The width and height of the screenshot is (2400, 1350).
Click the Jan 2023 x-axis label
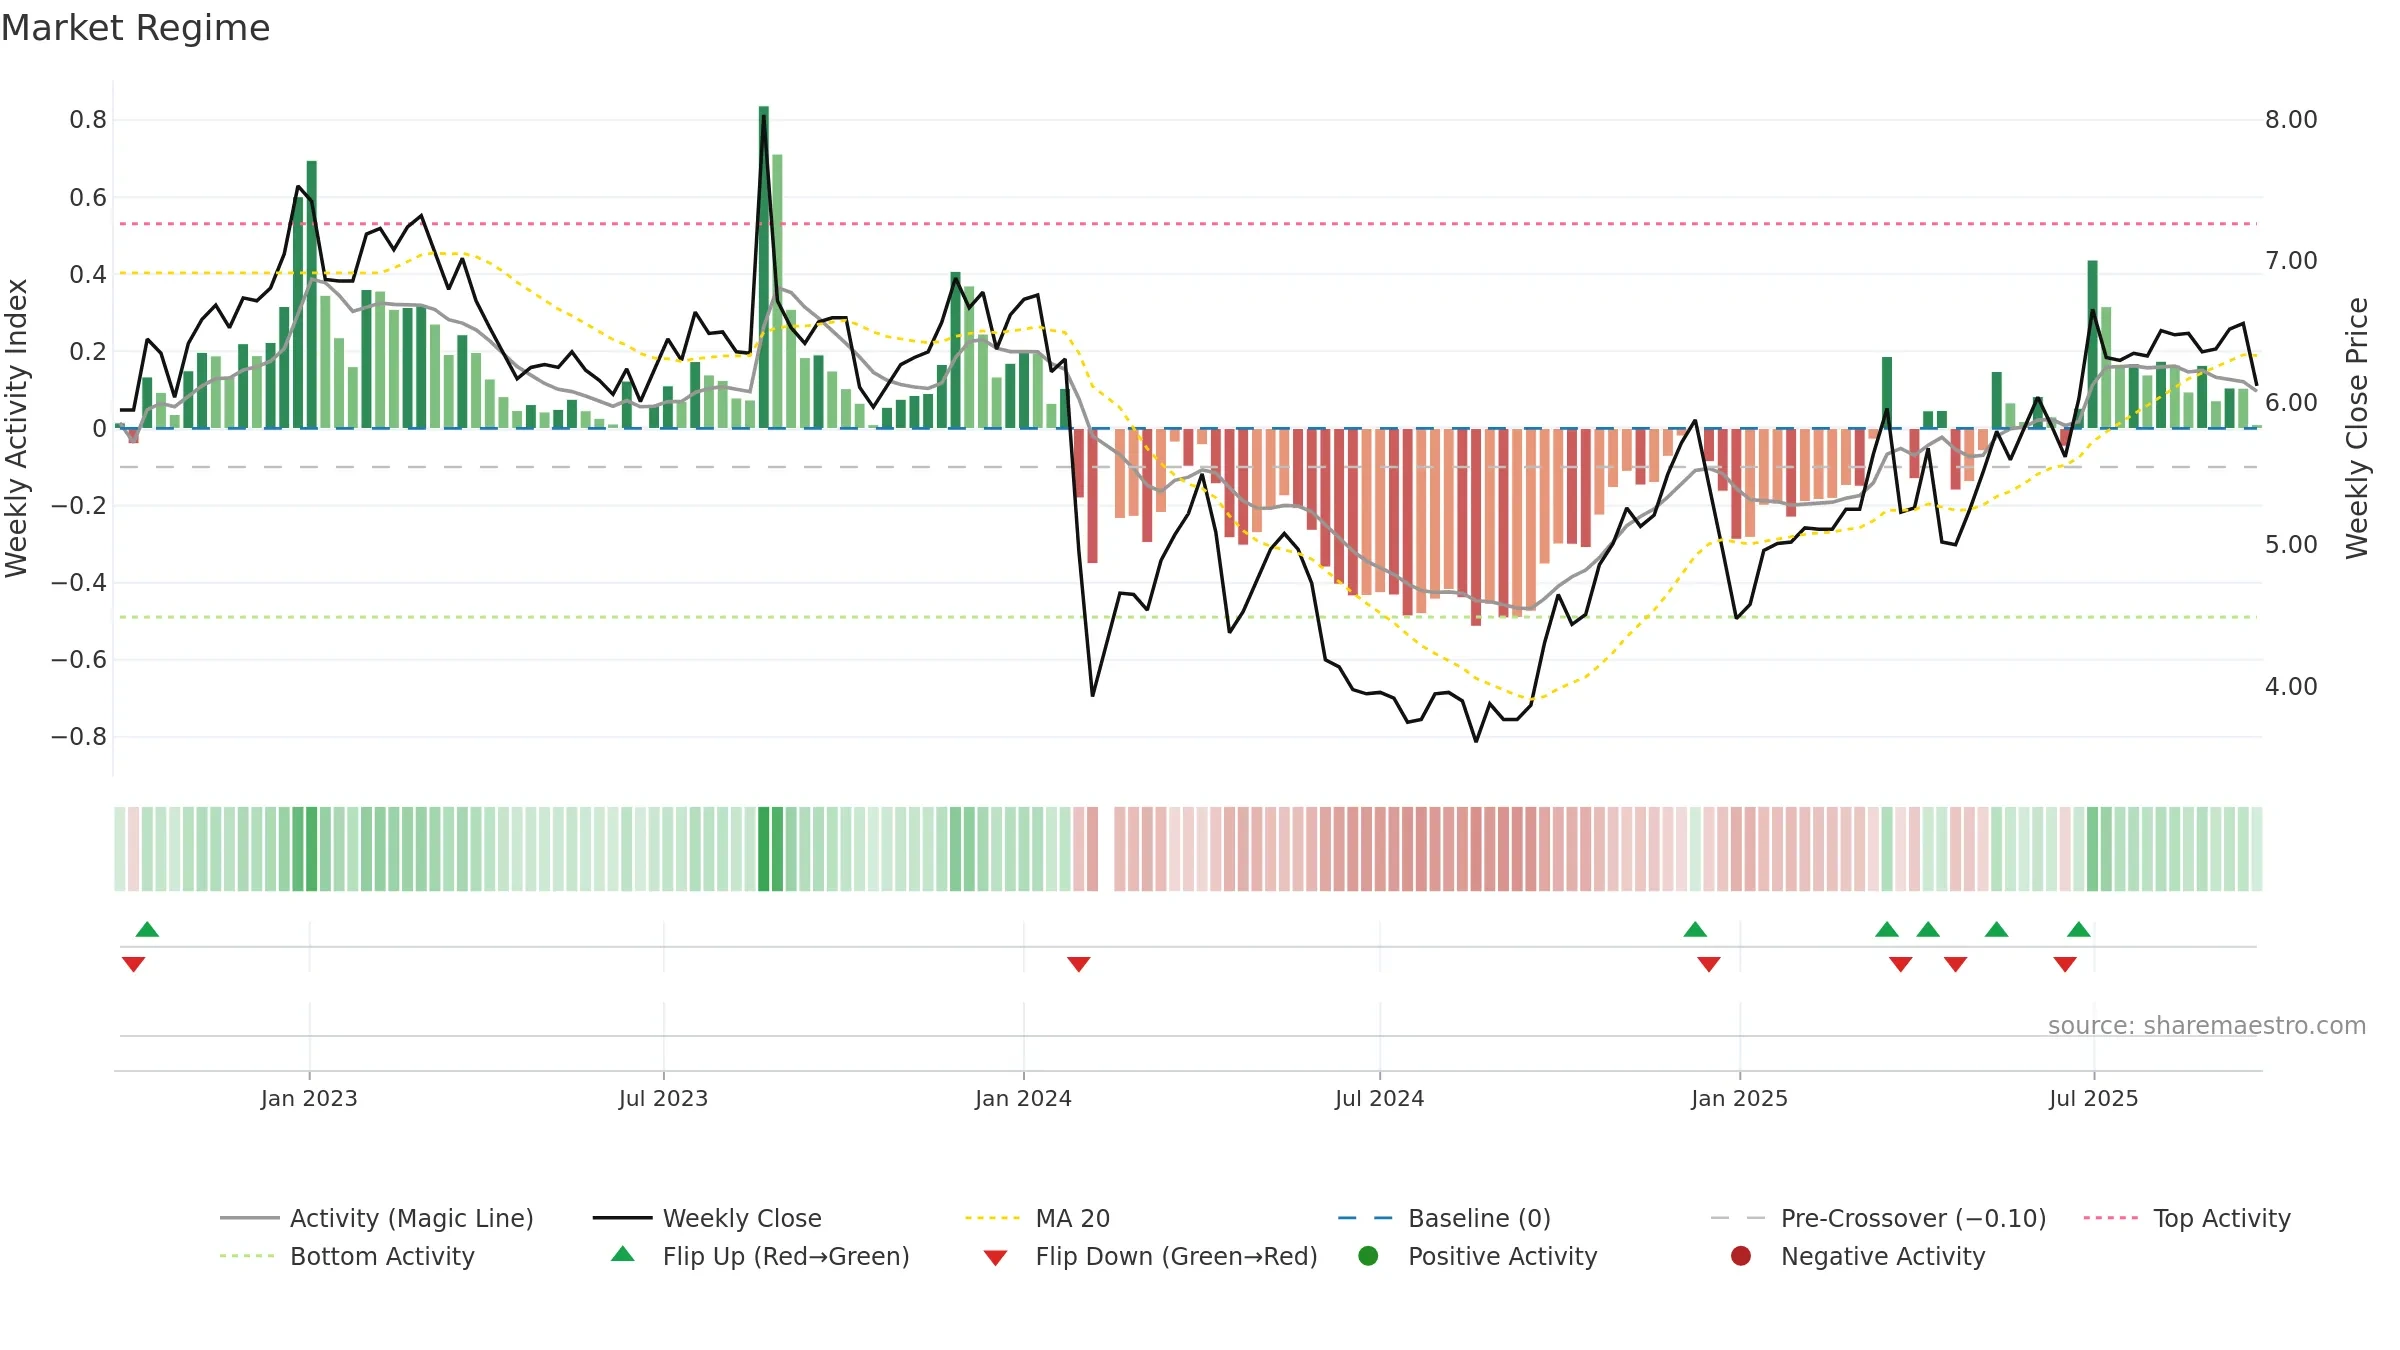[x=309, y=1098]
